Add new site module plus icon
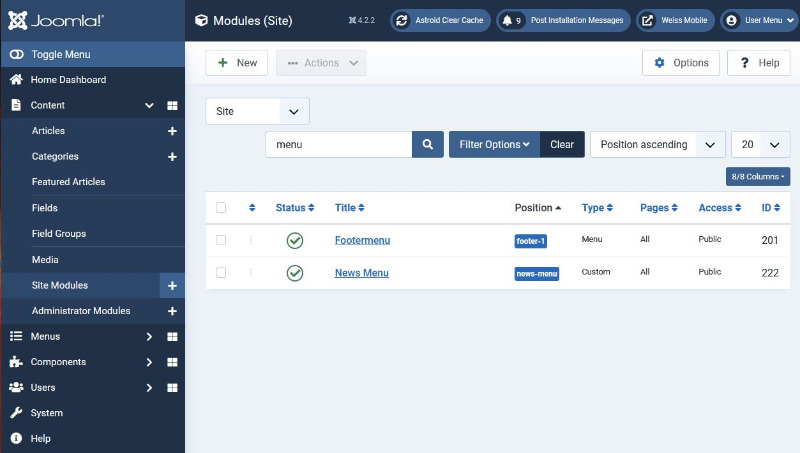800x453 pixels. pyautogui.click(x=172, y=286)
